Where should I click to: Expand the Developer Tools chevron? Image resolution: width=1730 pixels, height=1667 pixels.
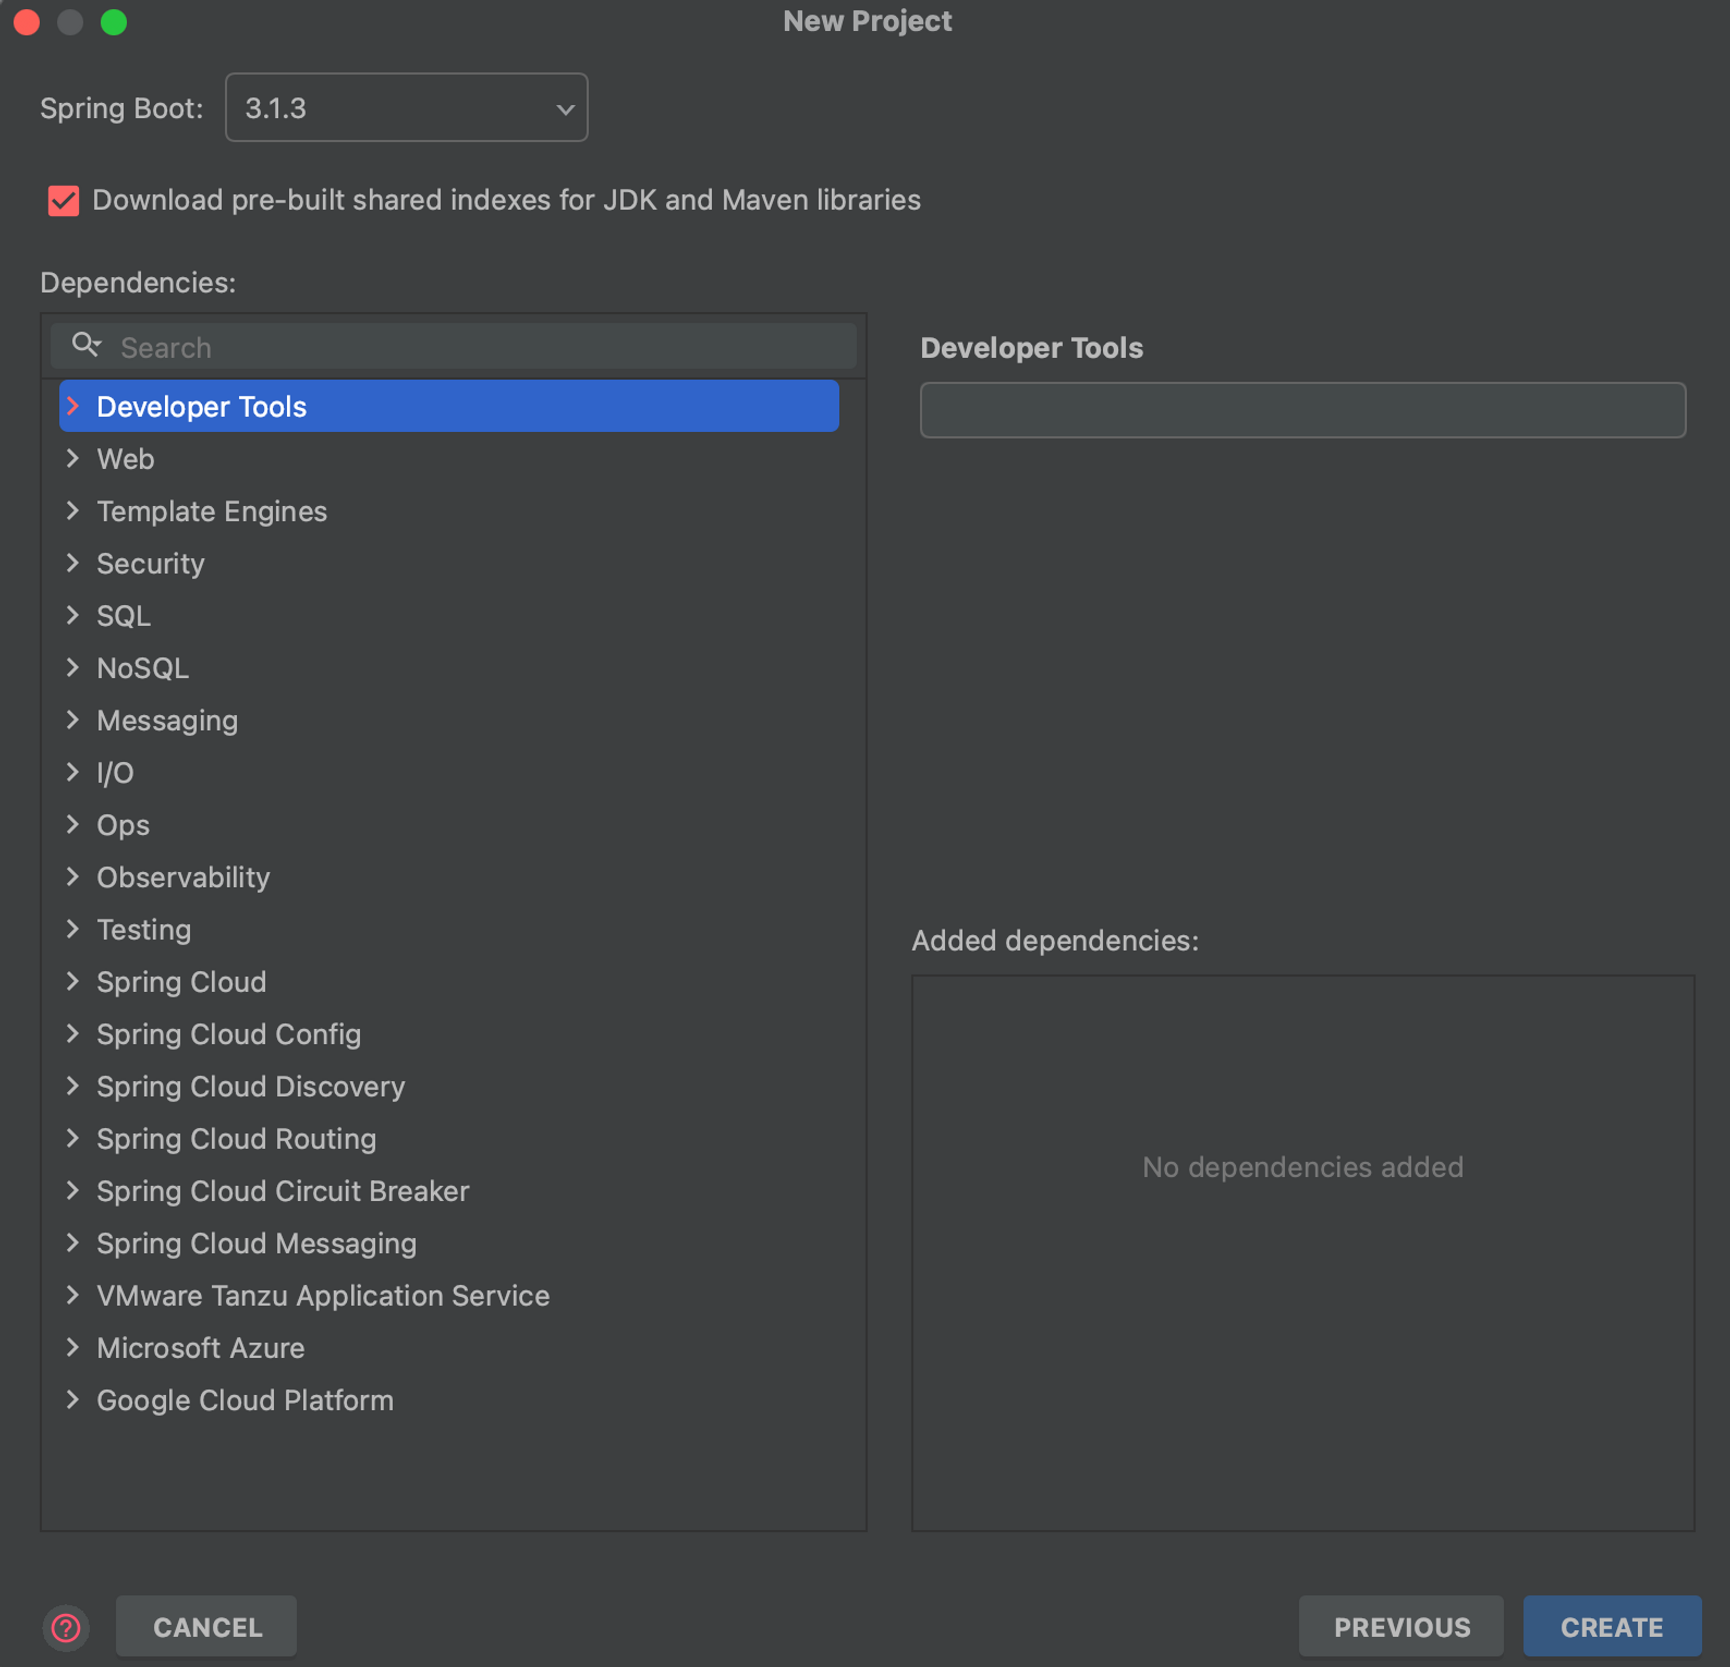coord(73,406)
